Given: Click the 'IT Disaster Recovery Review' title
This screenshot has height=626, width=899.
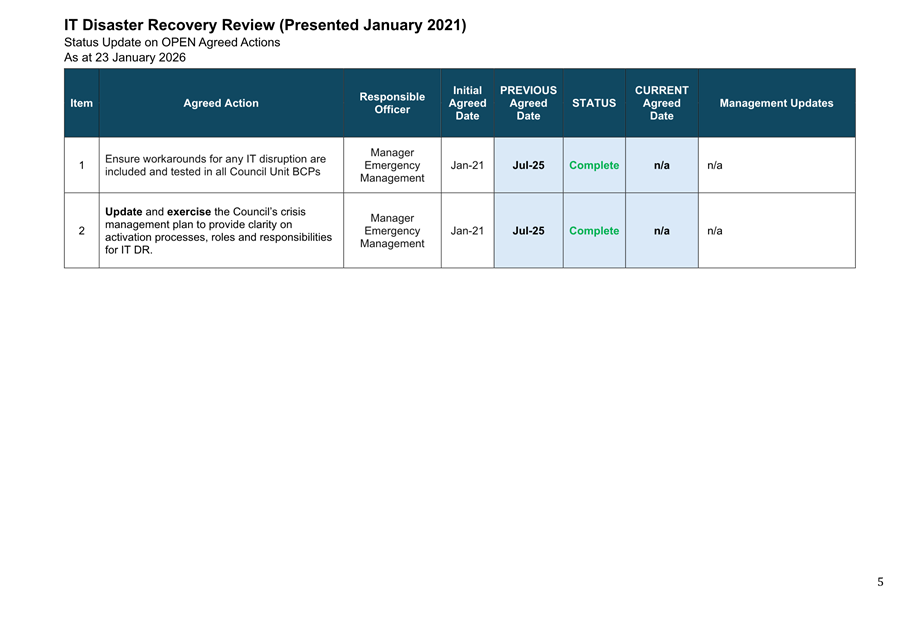Looking at the screenshot, I should pyautogui.click(x=265, y=25).
